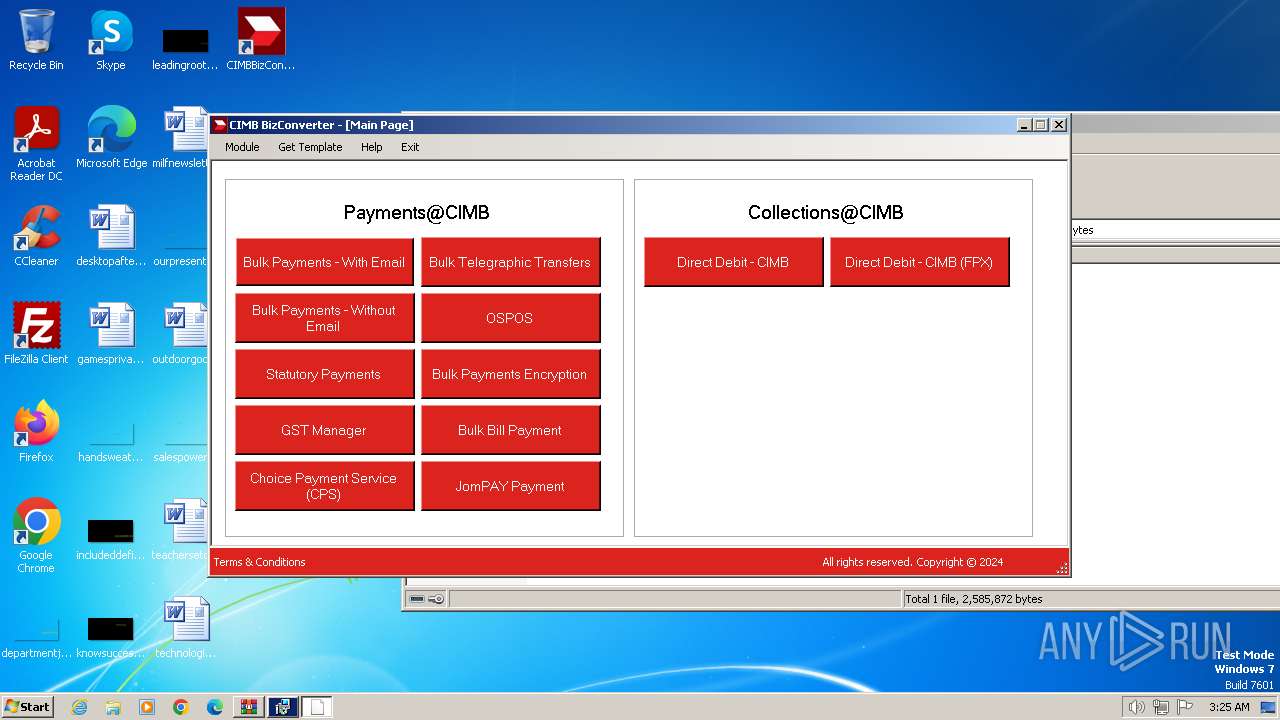This screenshot has height=720, width=1280.
Task: Open Choice Payment Service (CPS) module
Action: pyautogui.click(x=324, y=486)
